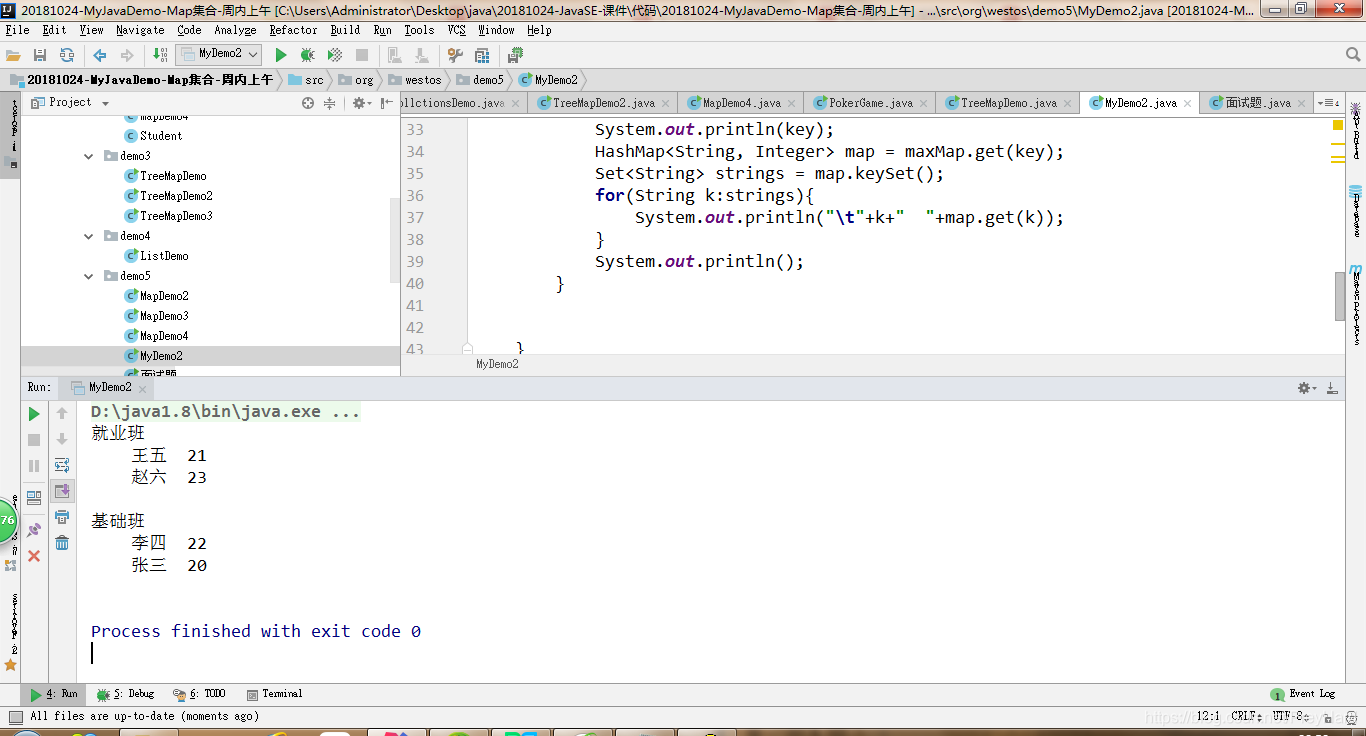Open the Terminal tool window button

273,694
